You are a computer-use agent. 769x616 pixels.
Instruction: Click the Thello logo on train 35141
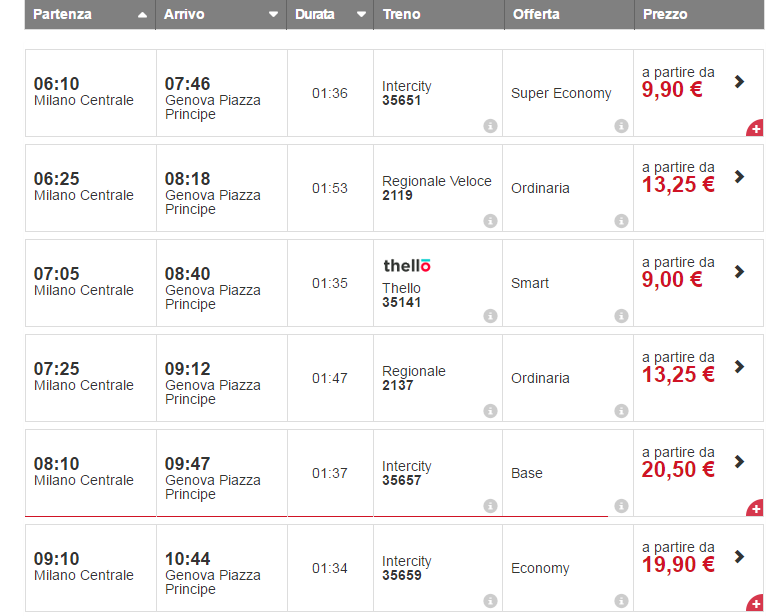[407, 266]
